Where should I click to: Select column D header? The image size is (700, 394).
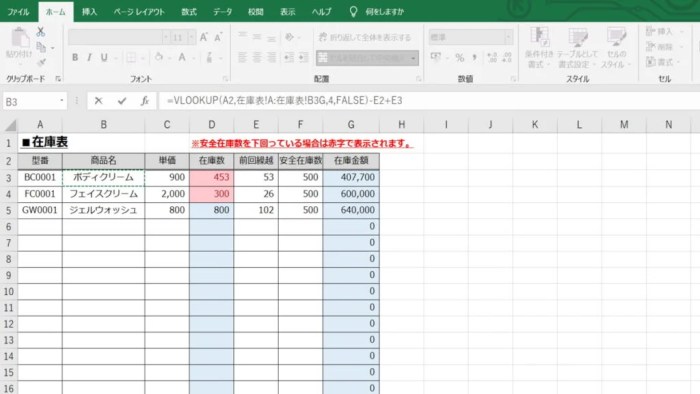coord(212,125)
